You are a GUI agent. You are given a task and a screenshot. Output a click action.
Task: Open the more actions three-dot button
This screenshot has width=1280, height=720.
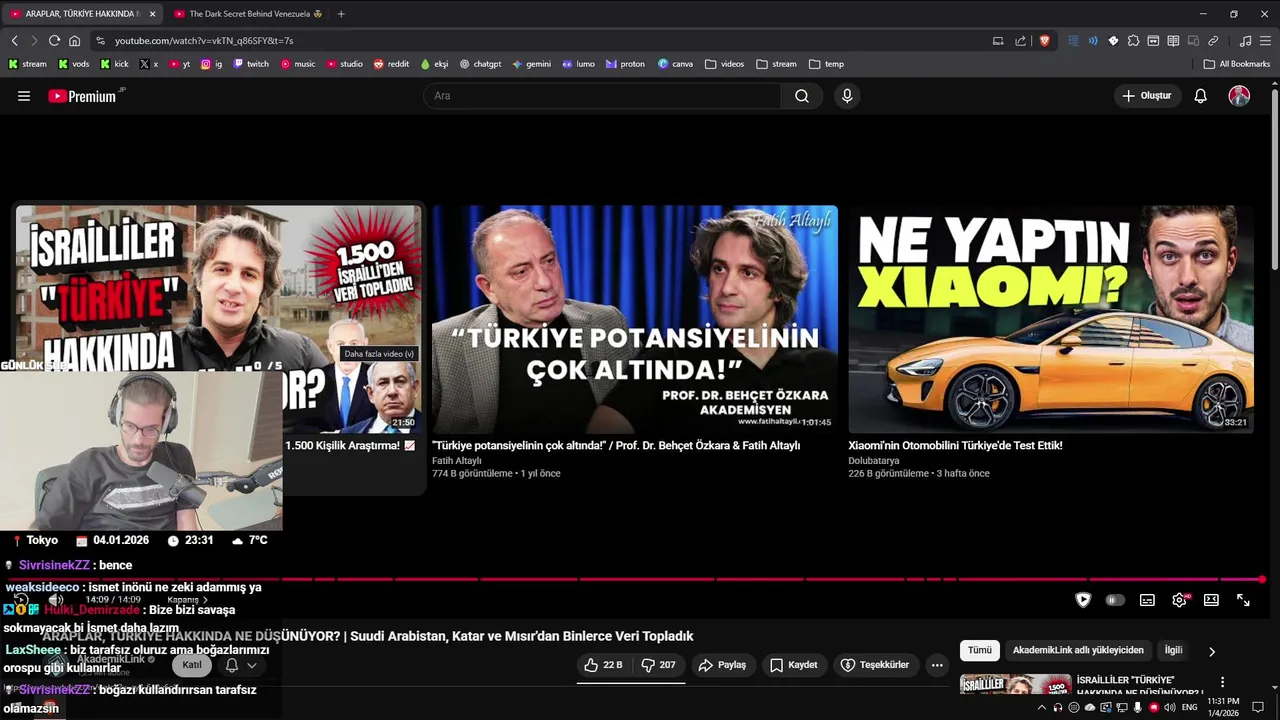coord(937,665)
